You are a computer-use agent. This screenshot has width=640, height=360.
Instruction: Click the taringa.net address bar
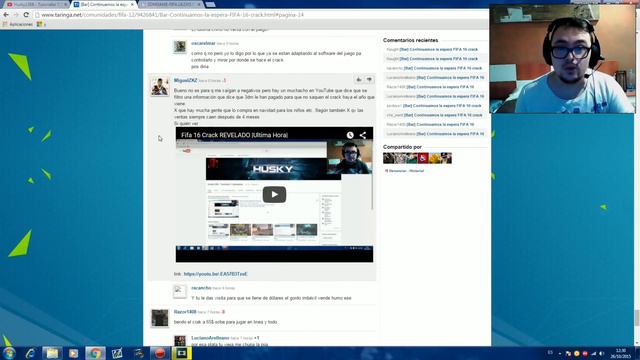260,15
